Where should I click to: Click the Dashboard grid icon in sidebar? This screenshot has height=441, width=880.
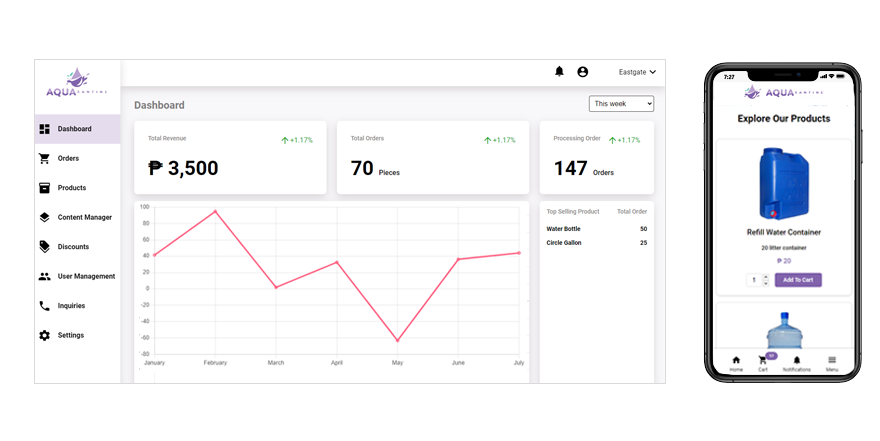[x=44, y=129]
